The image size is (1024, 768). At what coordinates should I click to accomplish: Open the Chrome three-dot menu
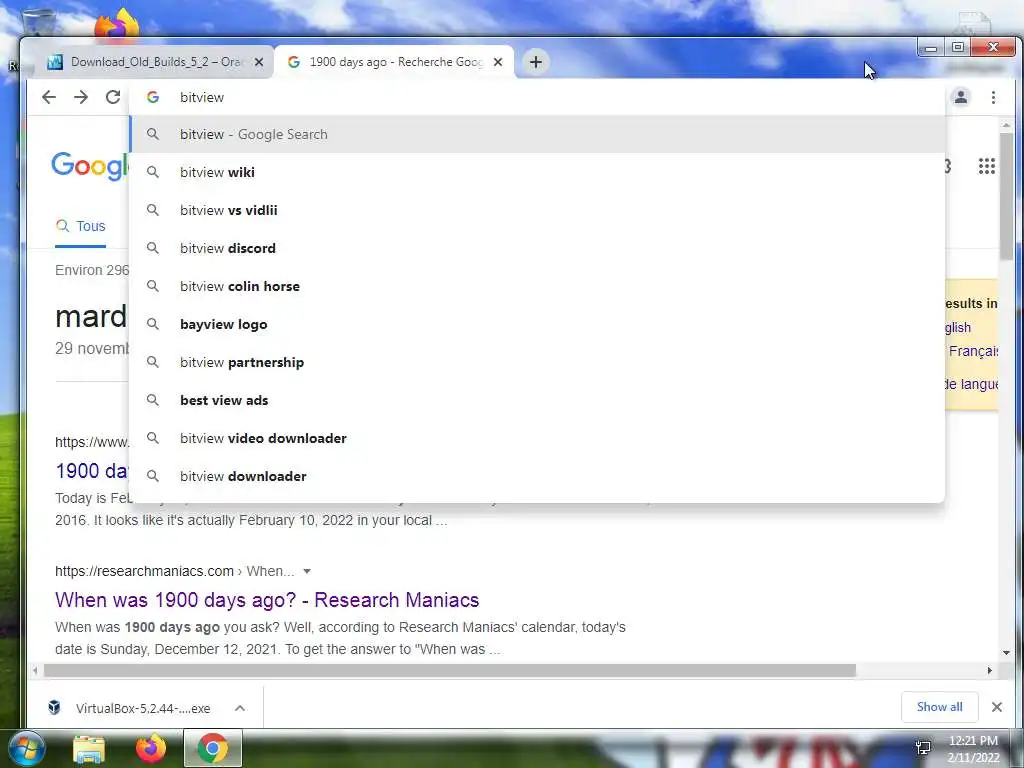point(993,97)
